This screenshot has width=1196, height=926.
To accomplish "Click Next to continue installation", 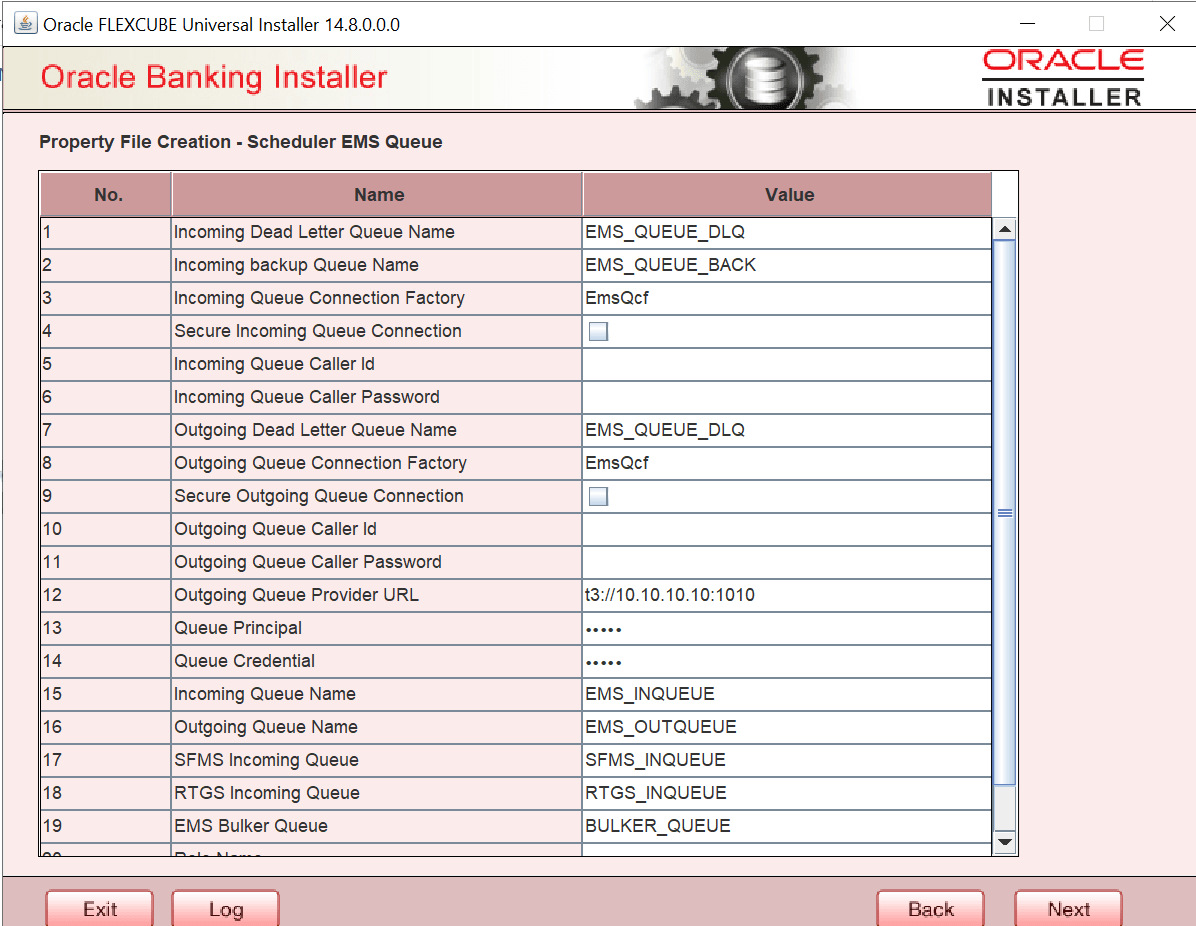I will point(1069,908).
